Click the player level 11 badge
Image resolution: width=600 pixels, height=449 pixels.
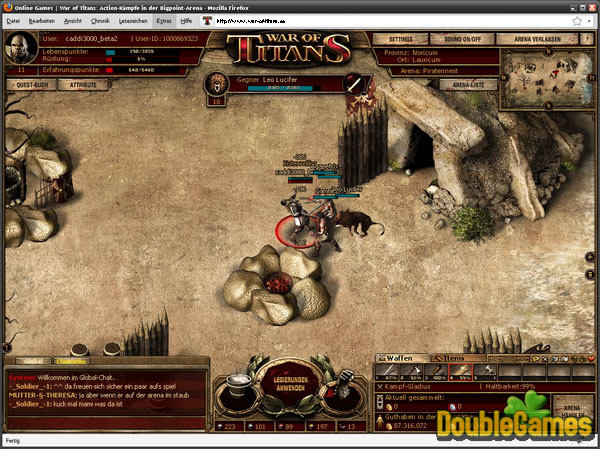pos(21,70)
